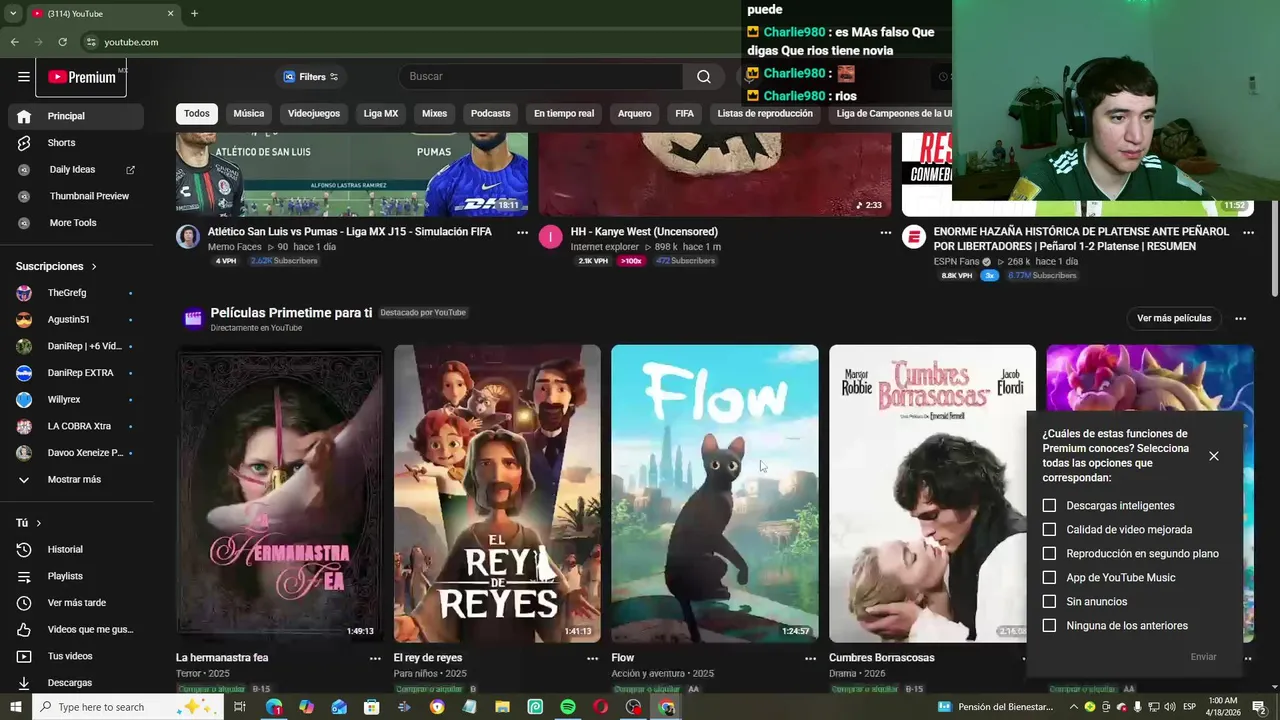1280x720 pixels.
Task: Open Memo Faces channel avatar
Action: tap(188, 236)
